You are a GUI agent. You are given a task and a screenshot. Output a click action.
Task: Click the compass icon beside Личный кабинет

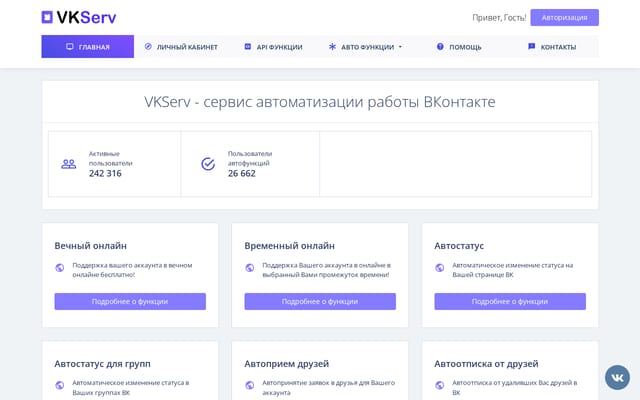148,47
